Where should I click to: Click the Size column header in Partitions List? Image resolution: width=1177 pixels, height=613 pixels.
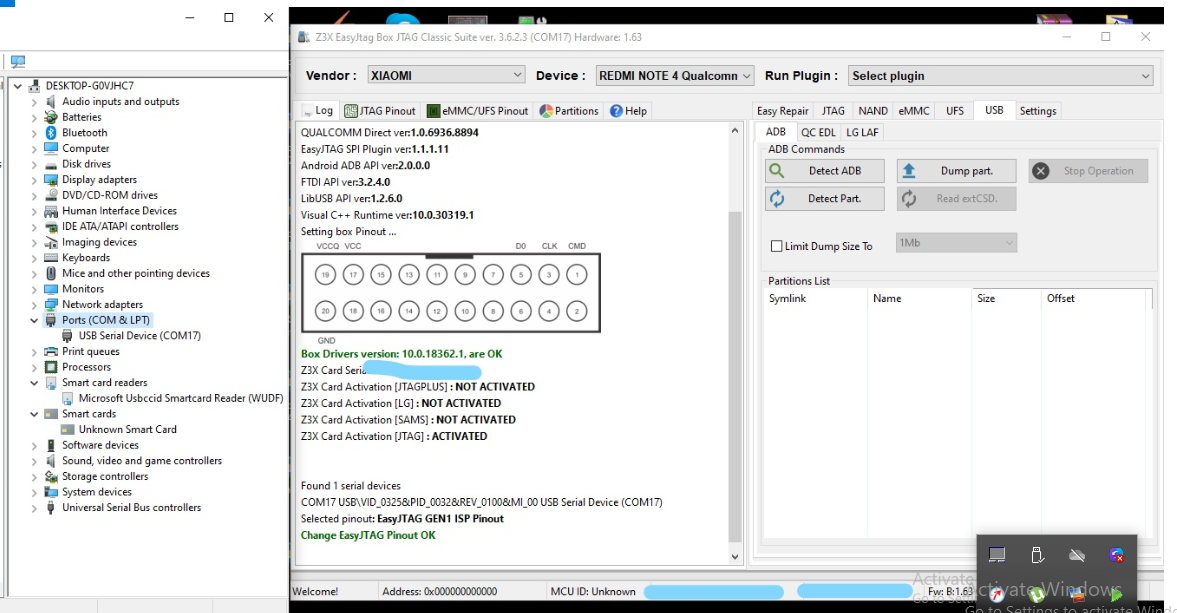(986, 298)
